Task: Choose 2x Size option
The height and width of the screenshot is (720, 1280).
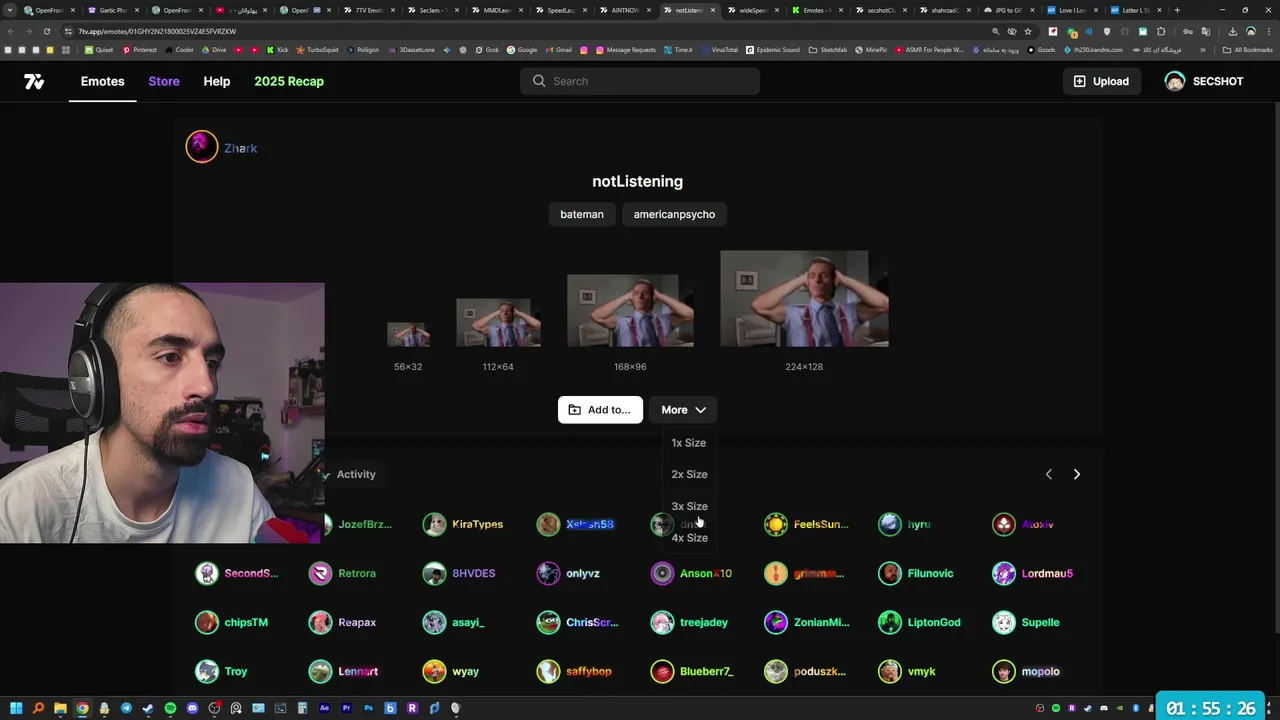Action: tap(689, 474)
